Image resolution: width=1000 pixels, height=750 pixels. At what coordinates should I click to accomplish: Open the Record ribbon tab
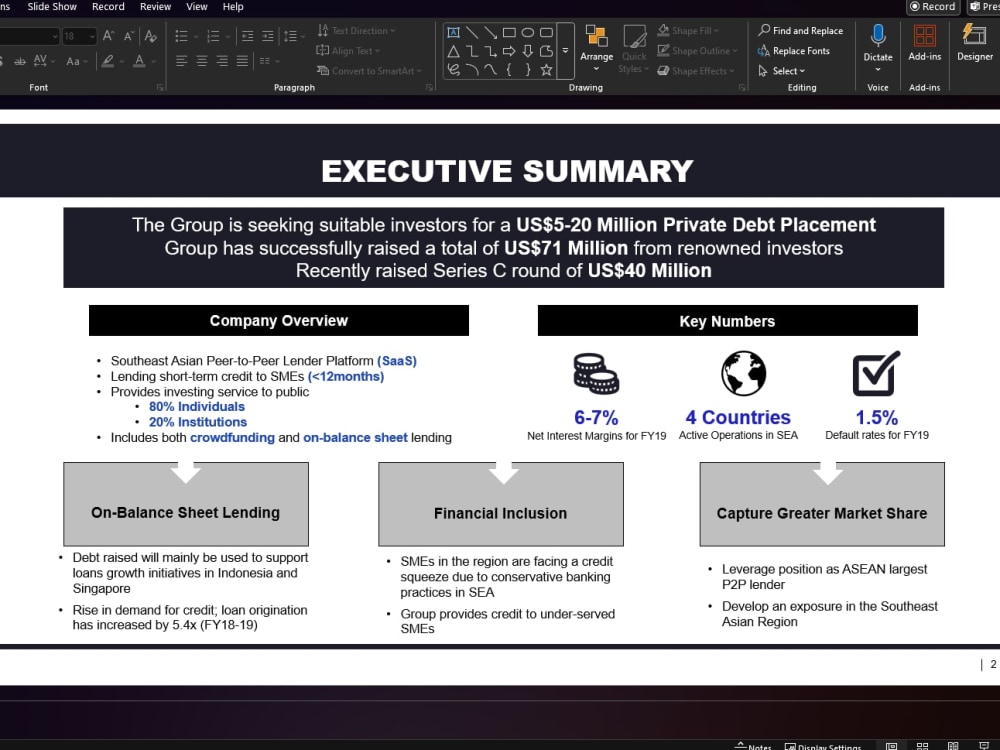click(108, 6)
